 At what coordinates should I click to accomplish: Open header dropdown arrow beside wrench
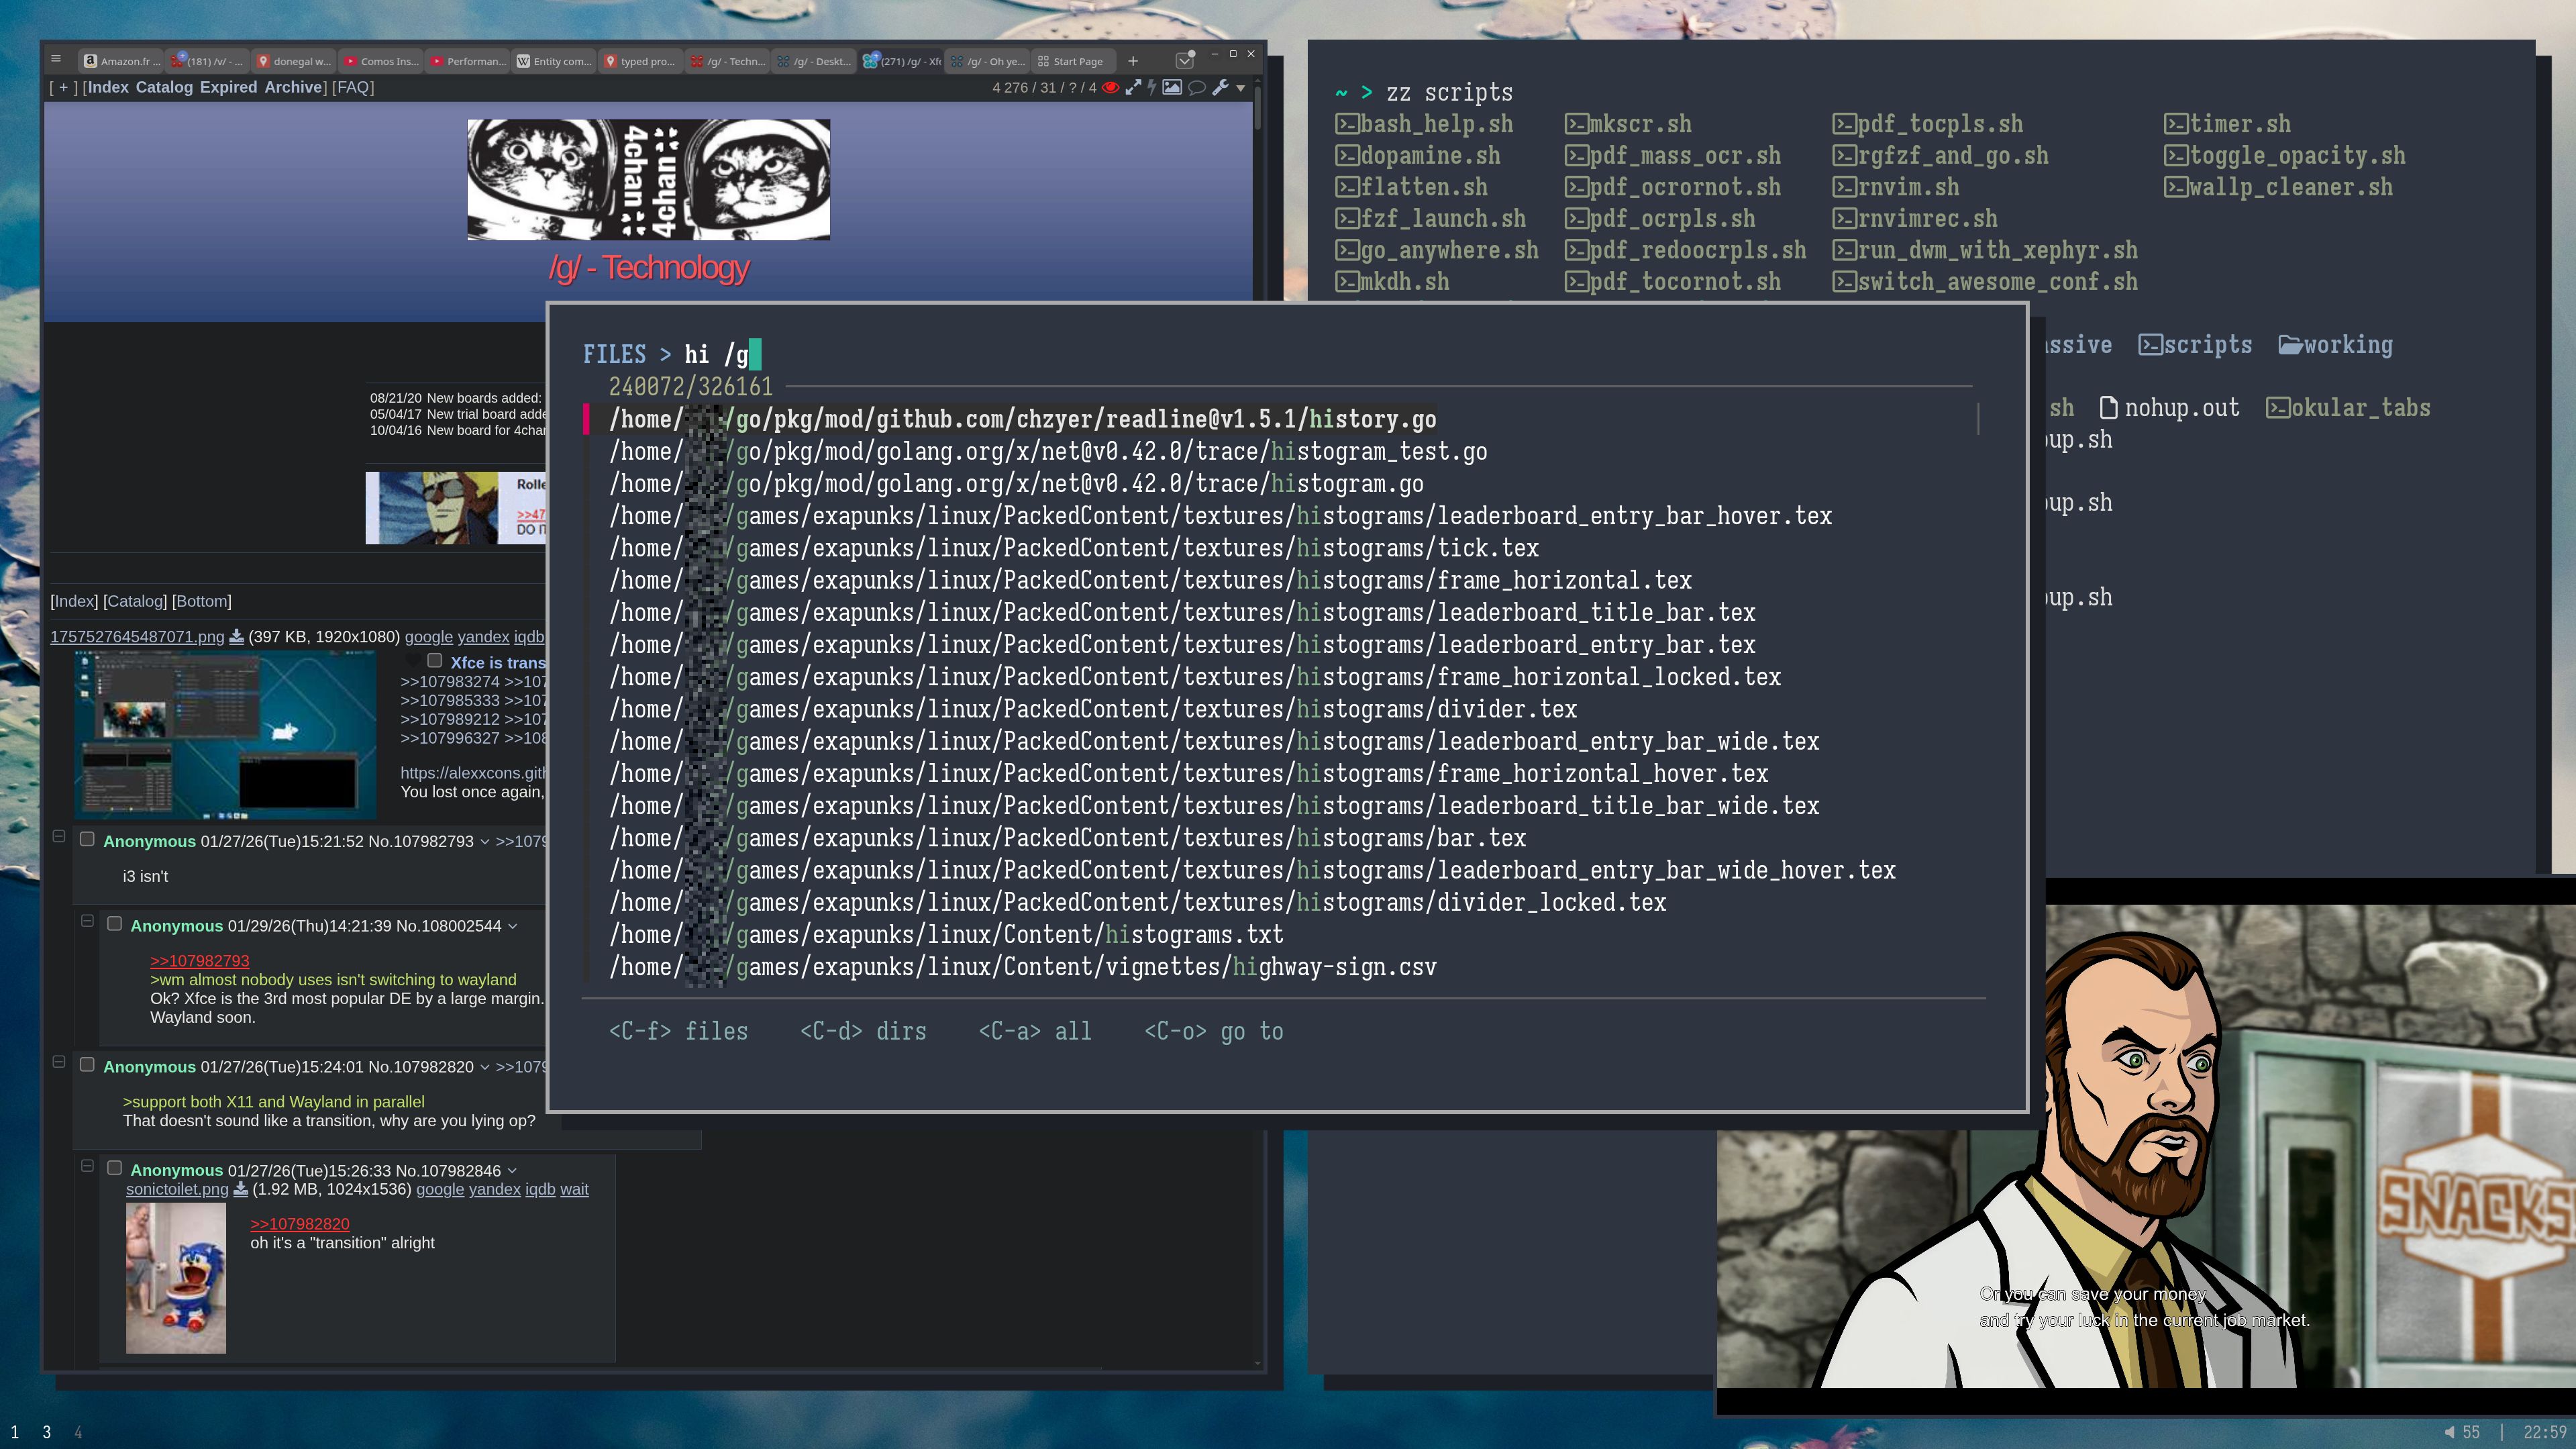pos(1241,88)
